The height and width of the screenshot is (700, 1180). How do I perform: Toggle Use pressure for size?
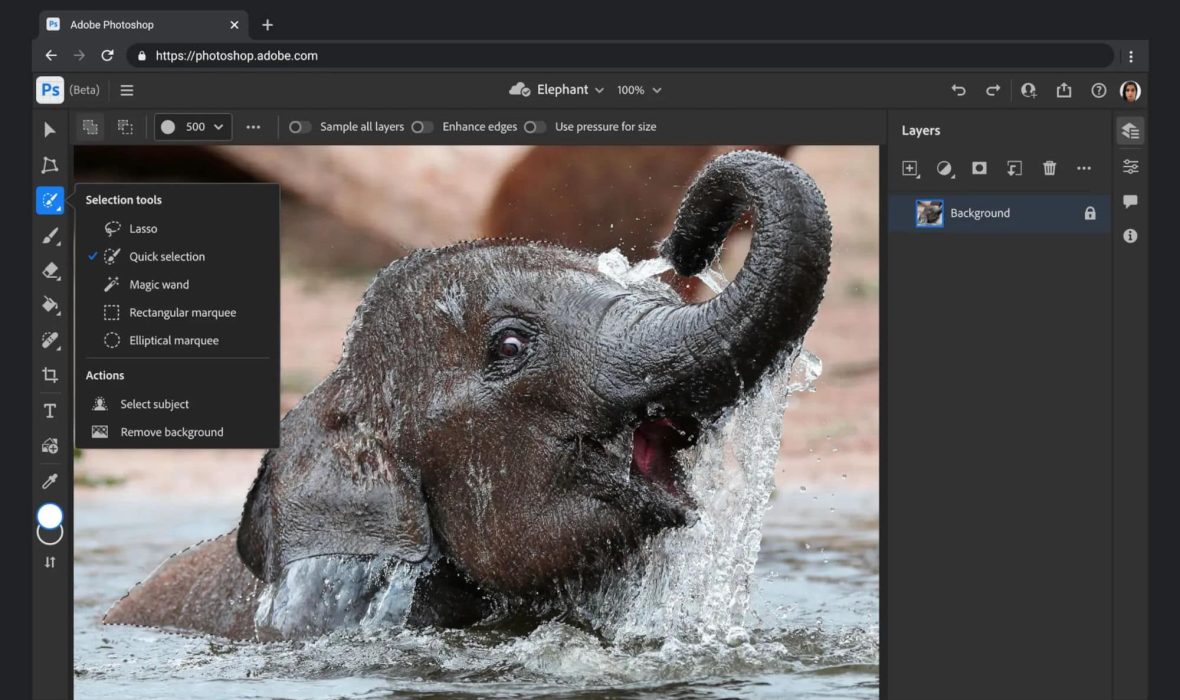[x=535, y=127]
